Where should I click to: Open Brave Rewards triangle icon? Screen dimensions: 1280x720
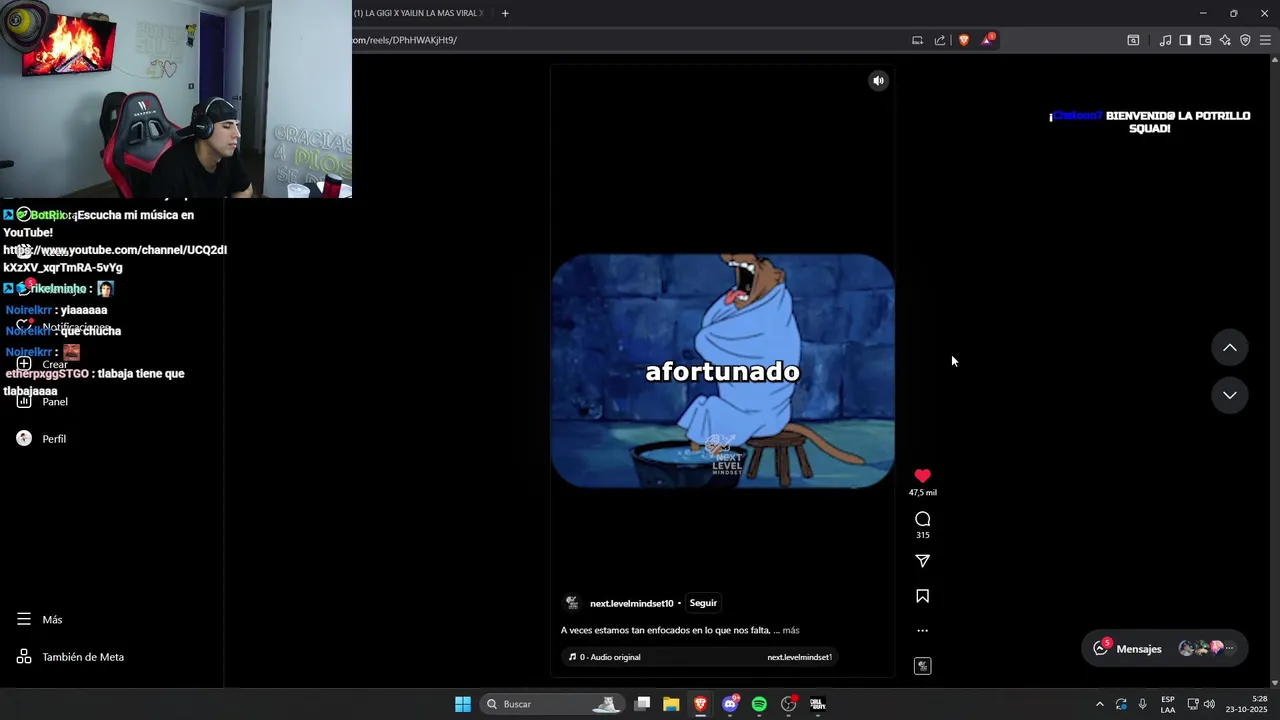[988, 40]
